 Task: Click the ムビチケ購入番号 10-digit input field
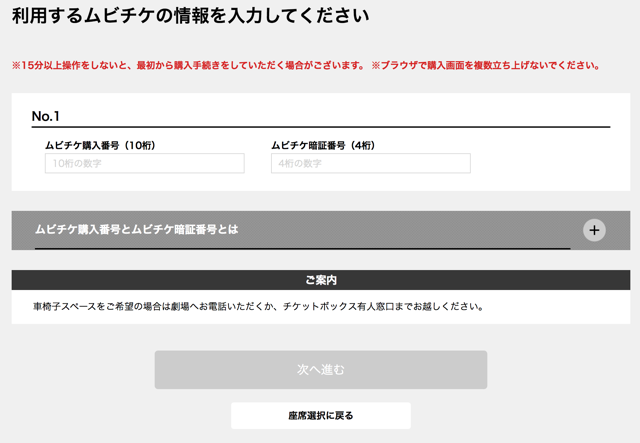click(x=144, y=163)
